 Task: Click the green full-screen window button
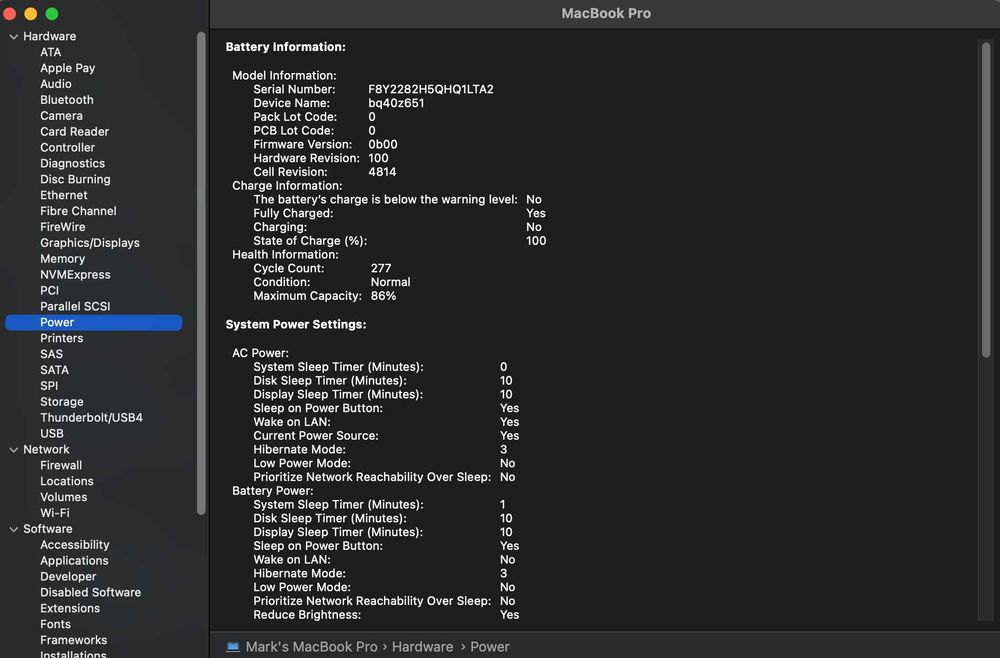coord(52,13)
